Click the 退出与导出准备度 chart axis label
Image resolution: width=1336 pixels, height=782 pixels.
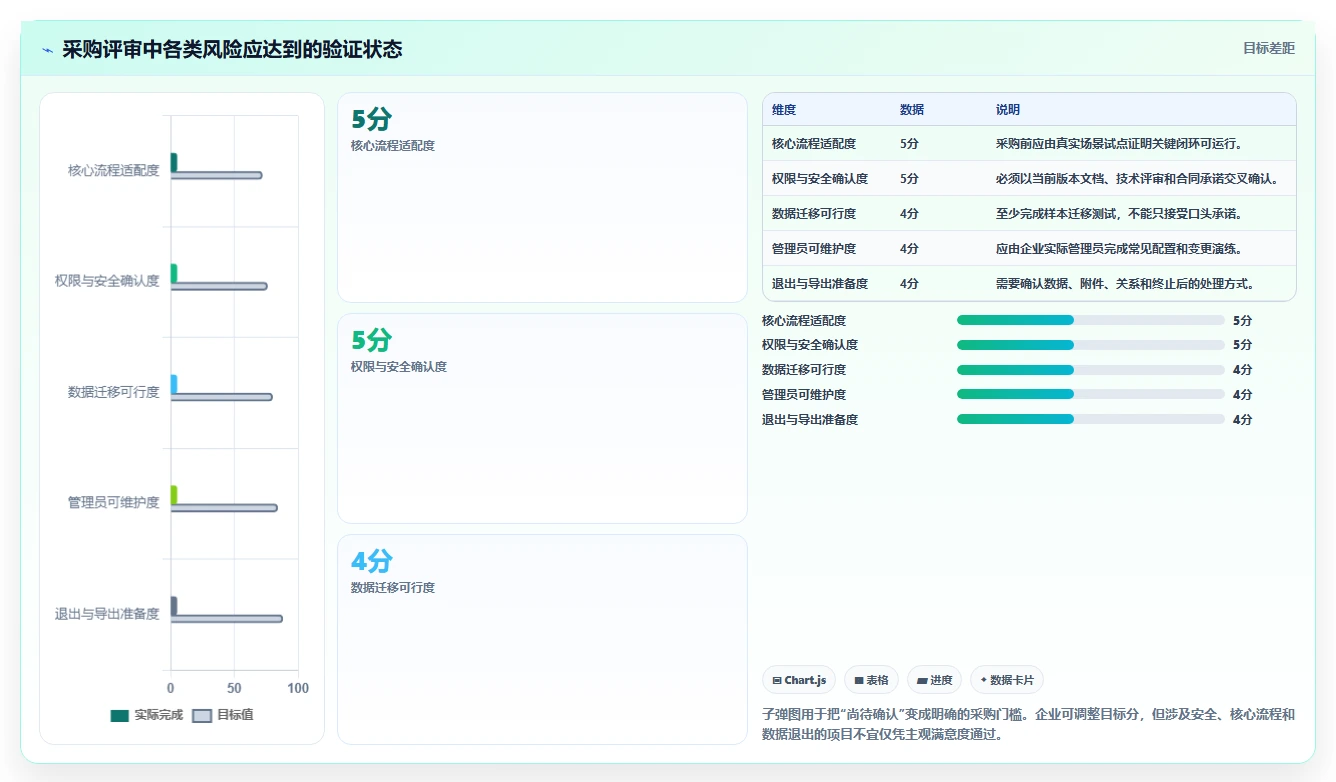[107, 614]
